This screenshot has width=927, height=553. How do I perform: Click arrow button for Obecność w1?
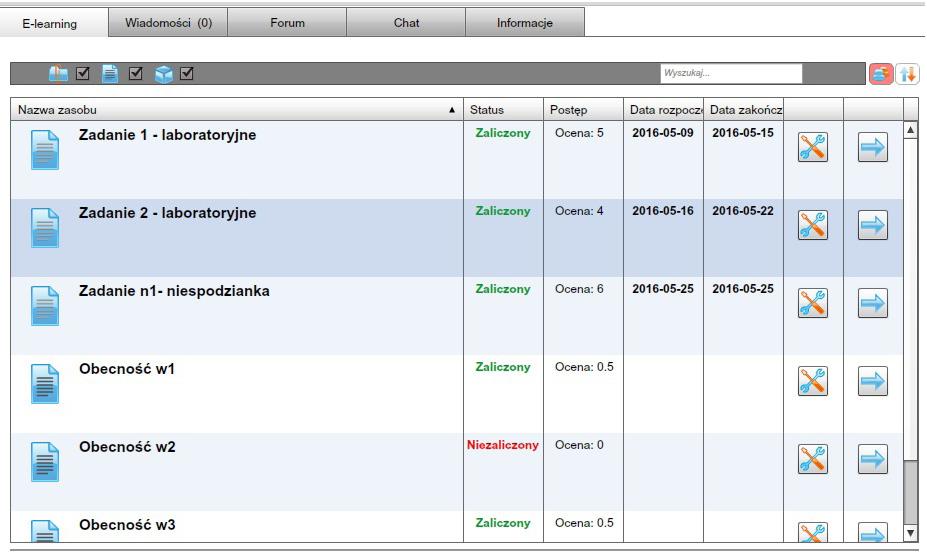coord(873,381)
